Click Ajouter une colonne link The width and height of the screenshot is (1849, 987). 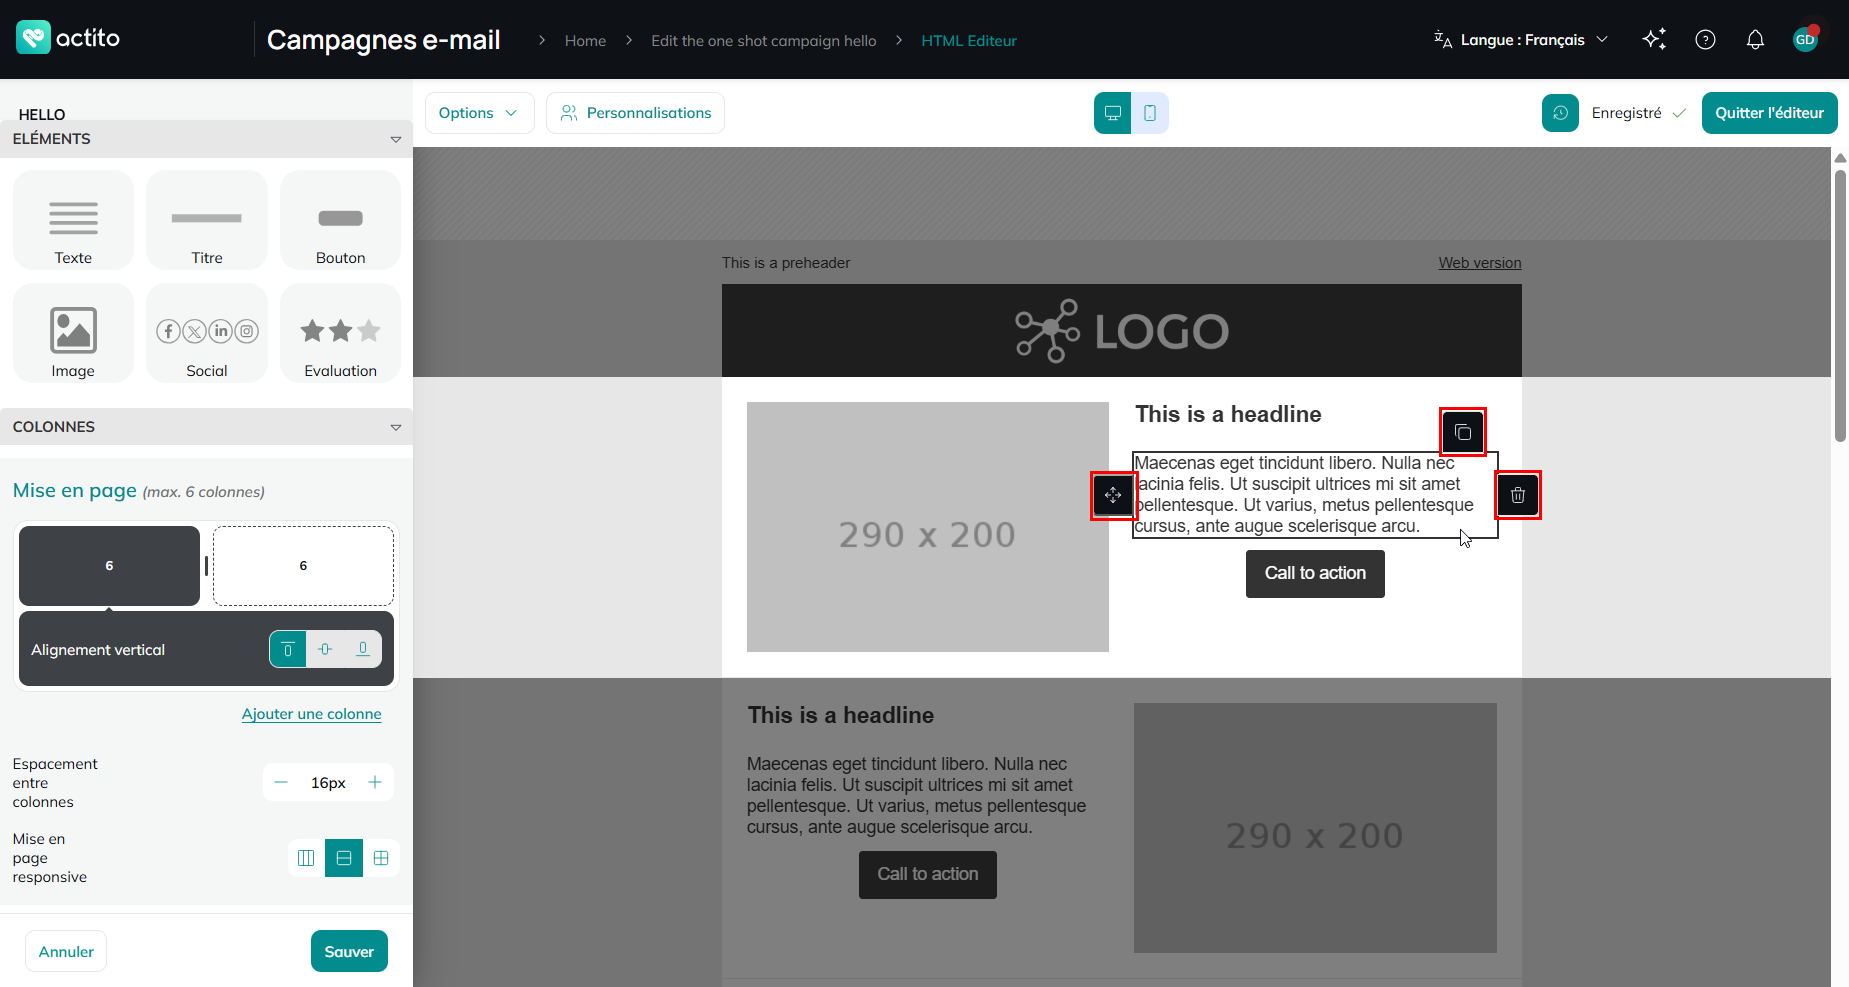tap(311, 714)
